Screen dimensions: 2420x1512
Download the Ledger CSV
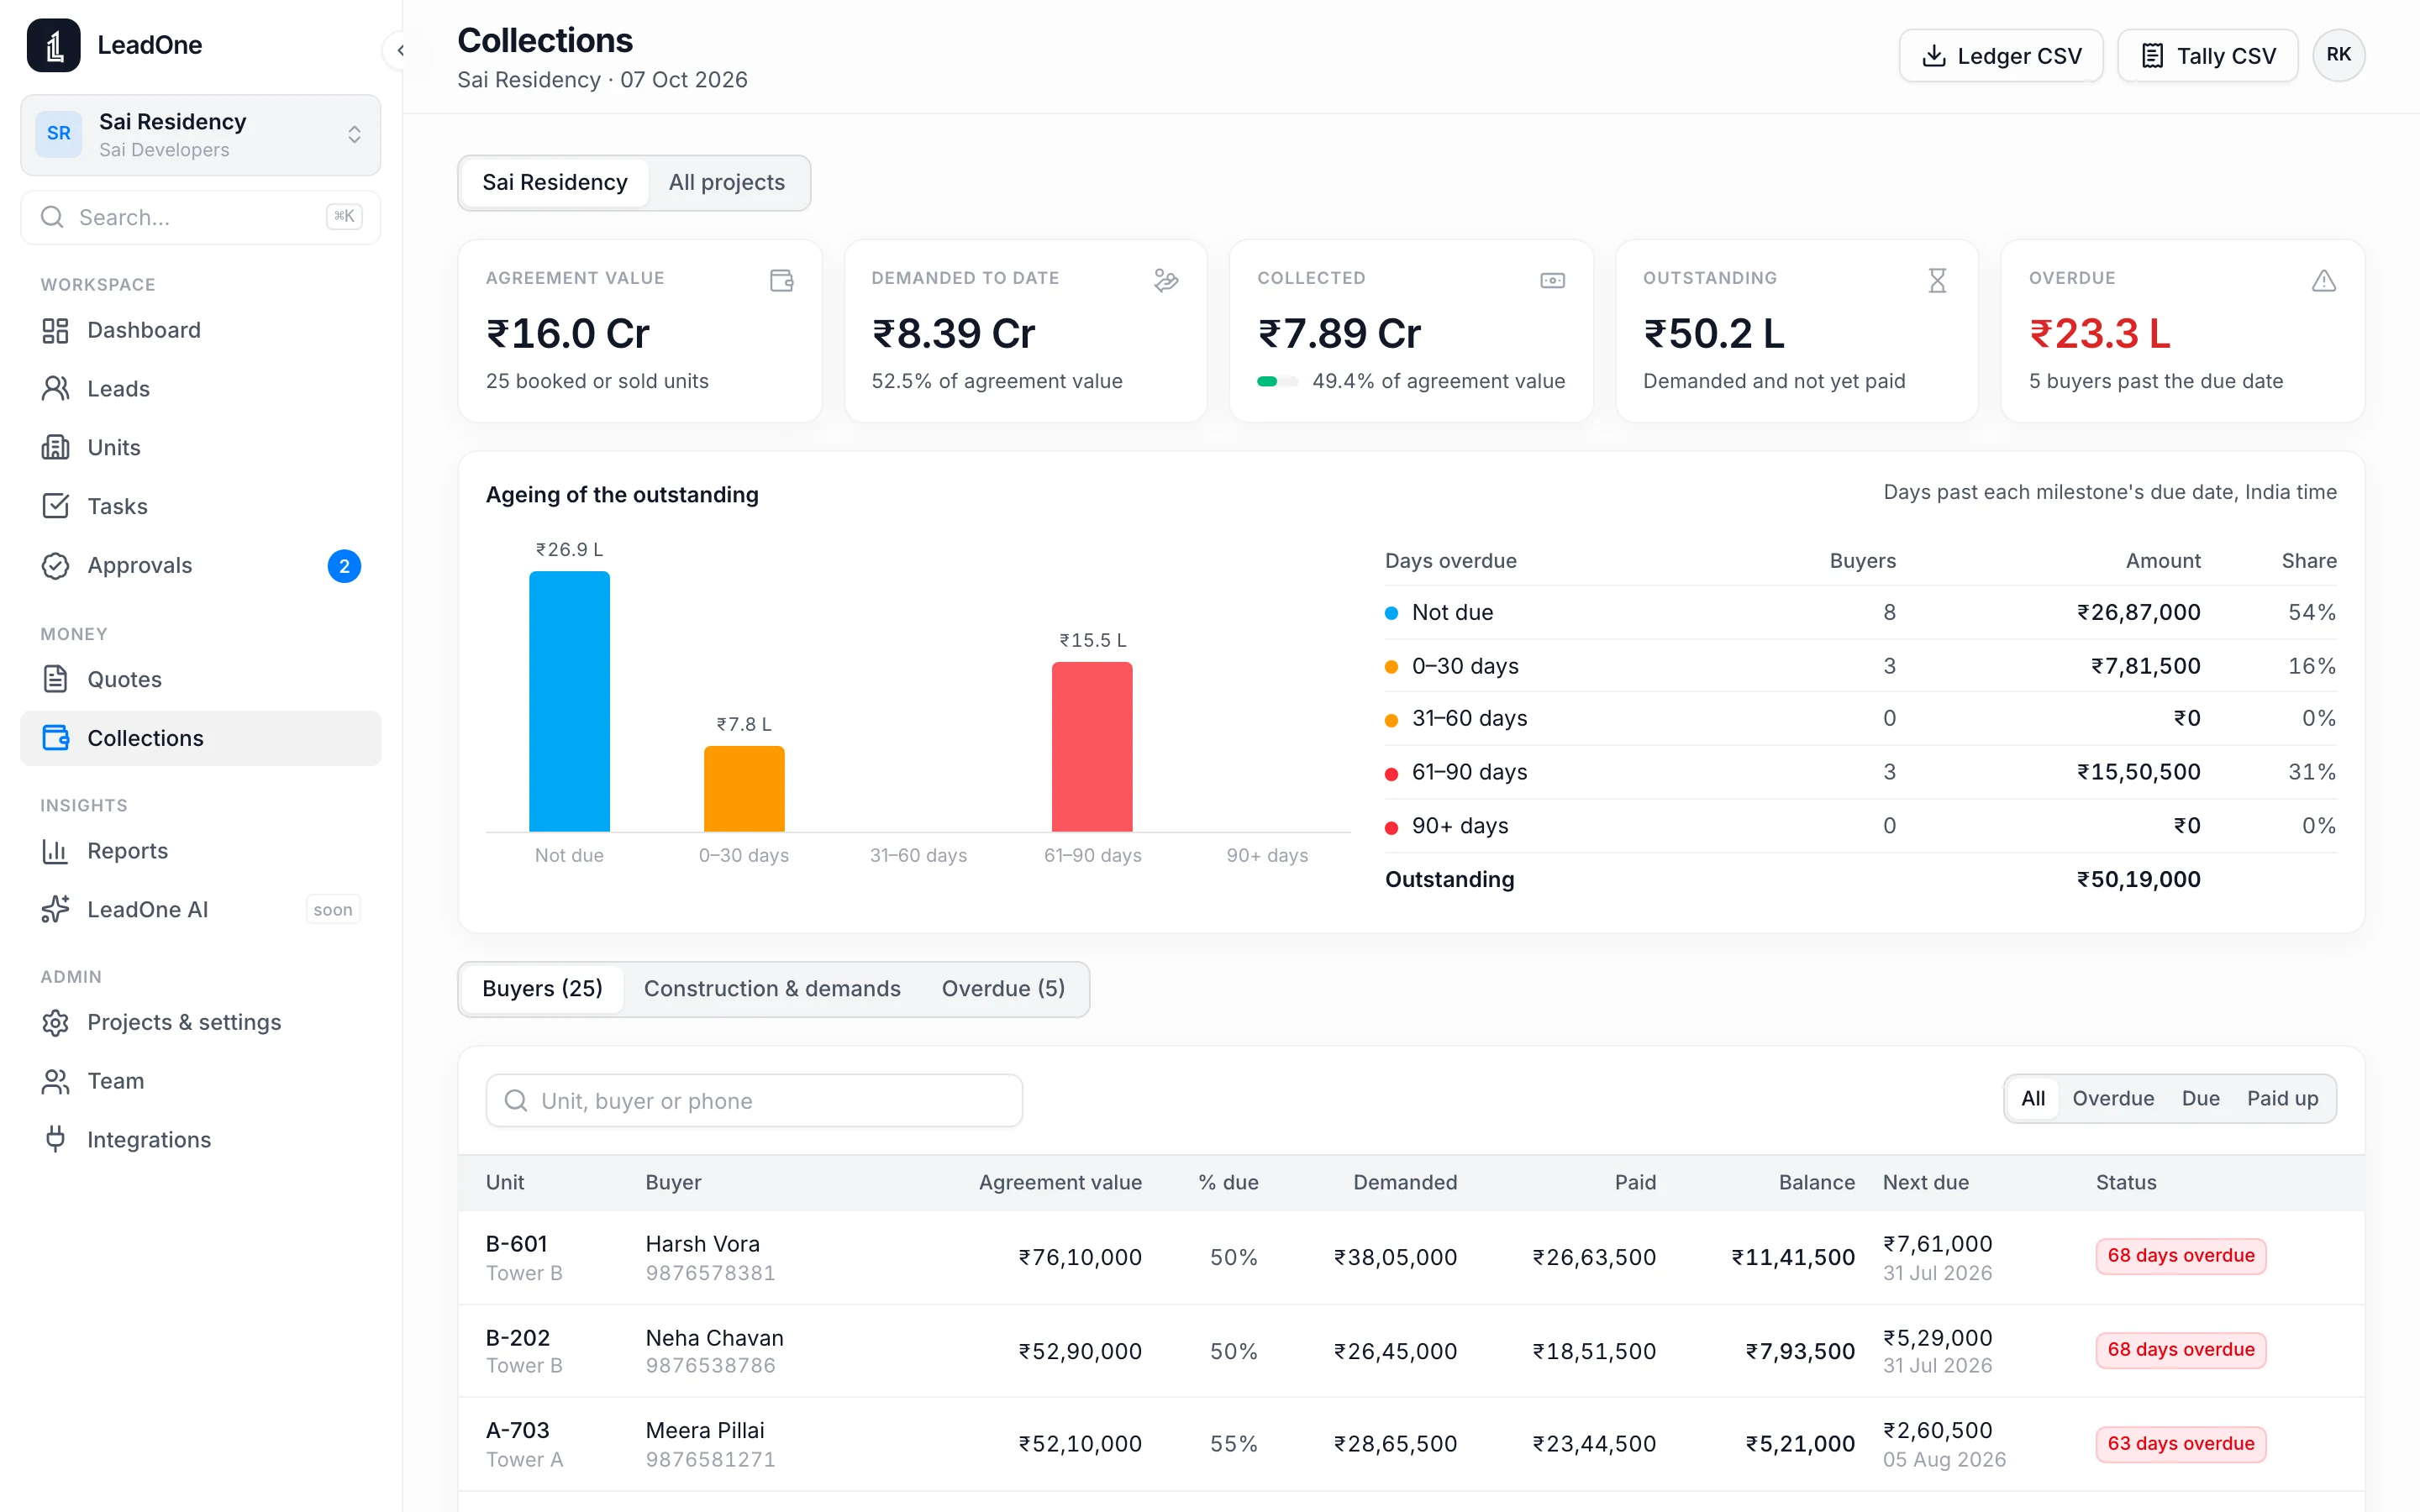(2001, 56)
